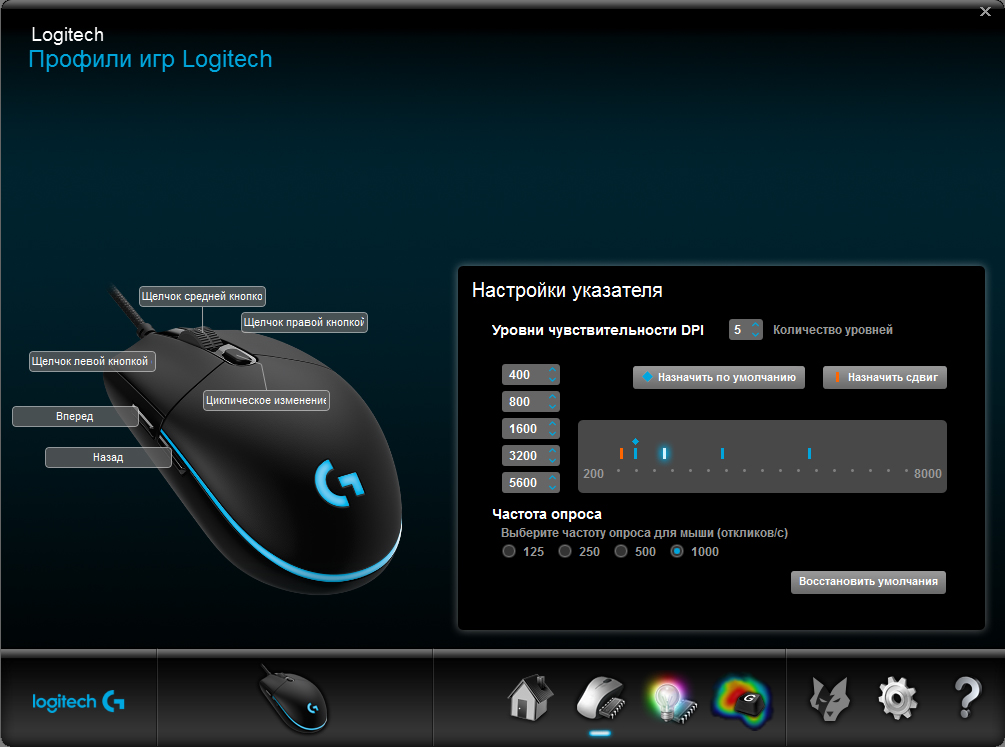
Task: Click the 'Назад' button assignment
Action: click(108, 457)
